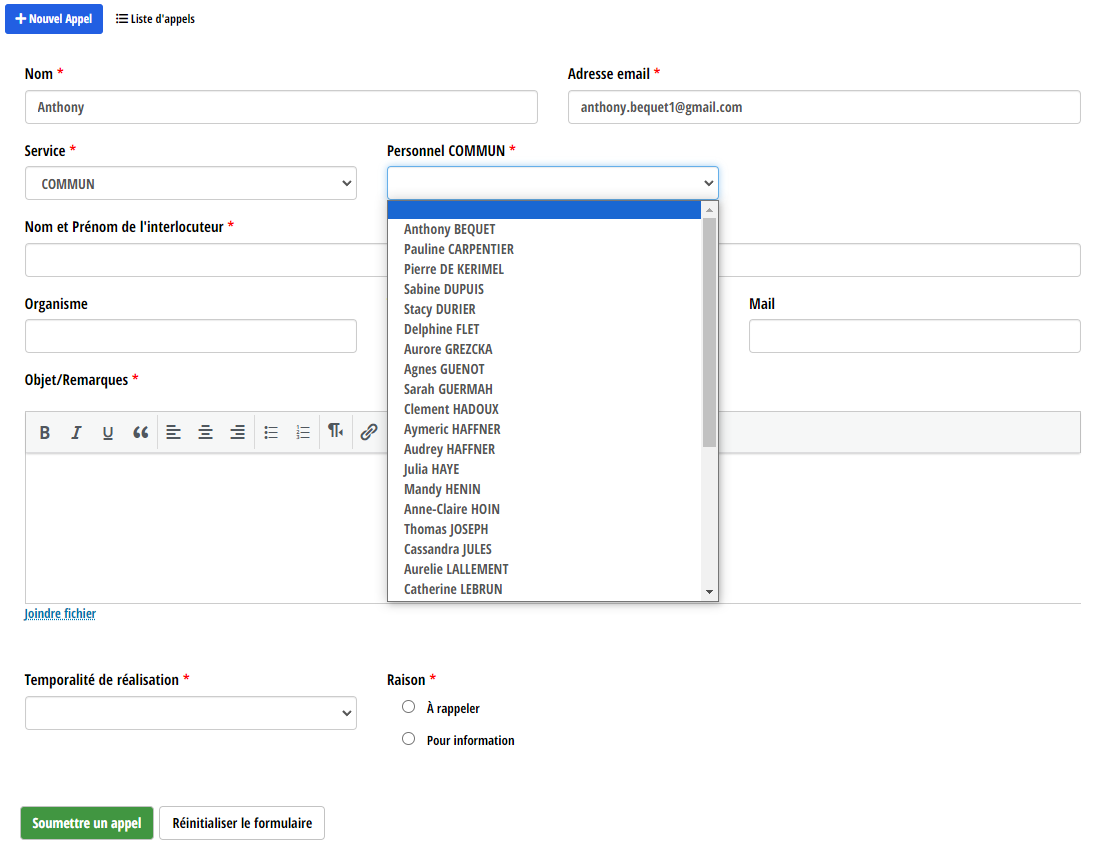Screen dimensions: 1106x849
Task: Insert a bulleted list
Action: pyautogui.click(x=270, y=433)
